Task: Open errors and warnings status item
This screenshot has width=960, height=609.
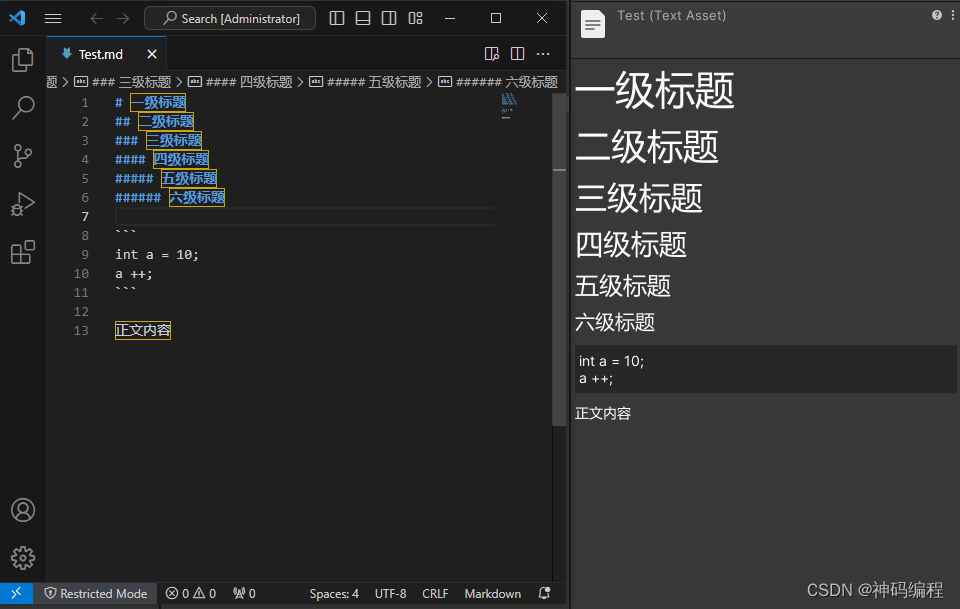Action: pos(191,593)
